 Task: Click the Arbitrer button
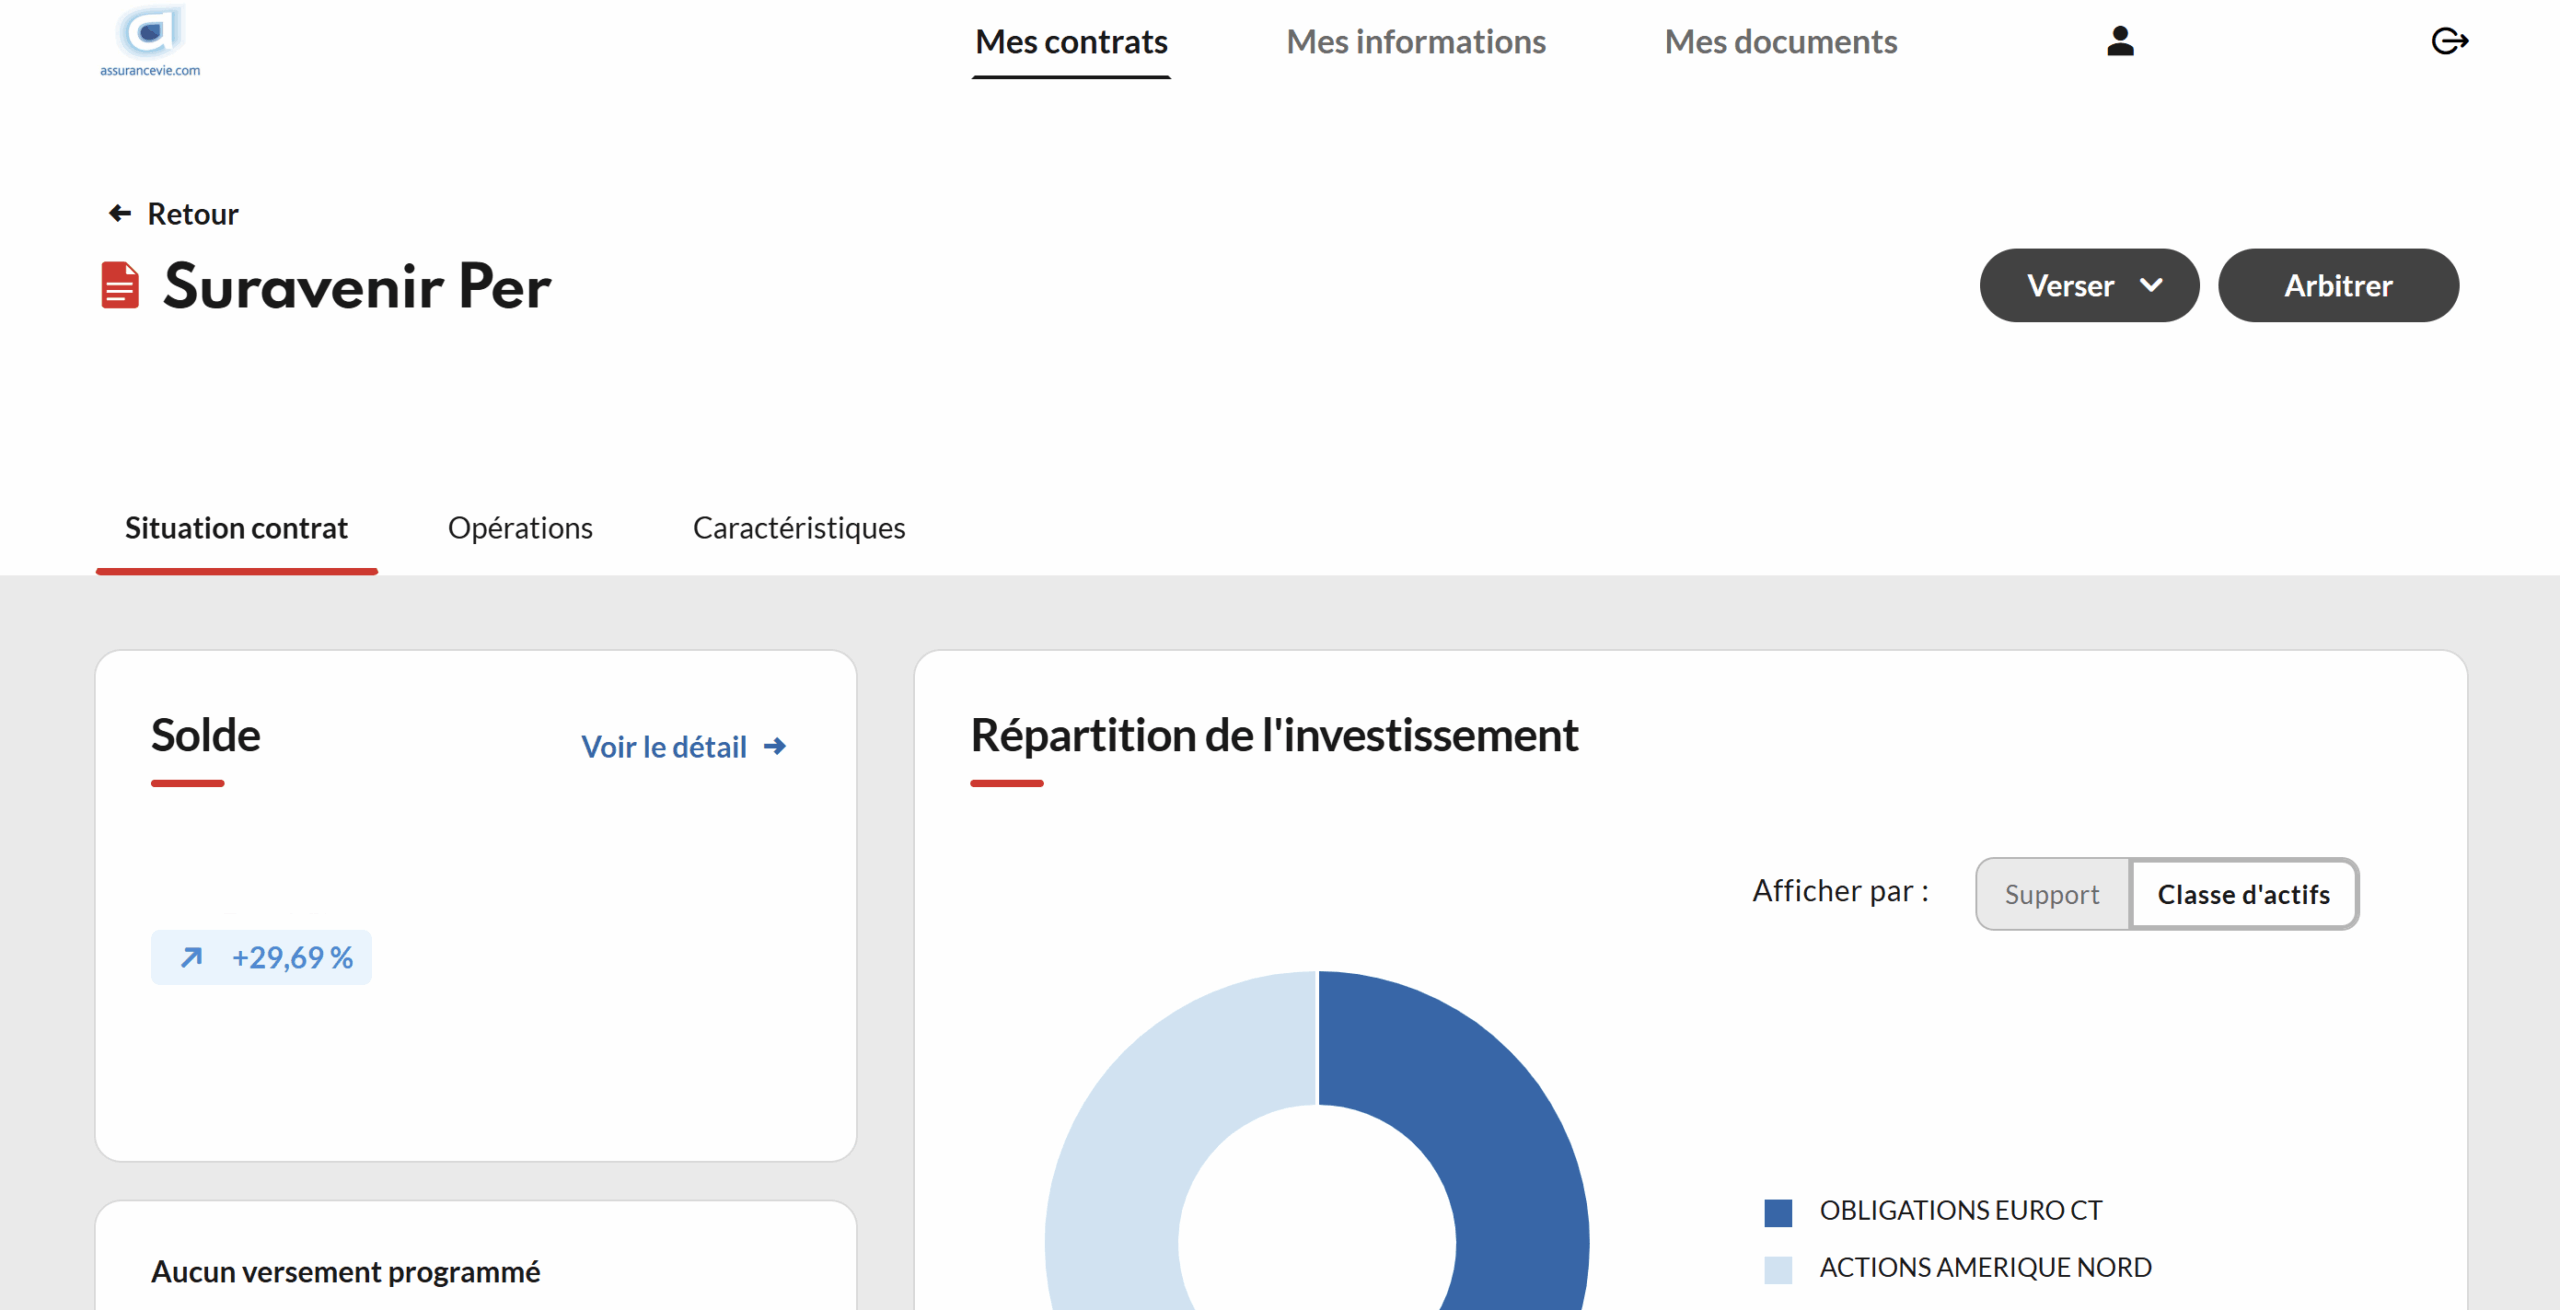click(2338, 285)
